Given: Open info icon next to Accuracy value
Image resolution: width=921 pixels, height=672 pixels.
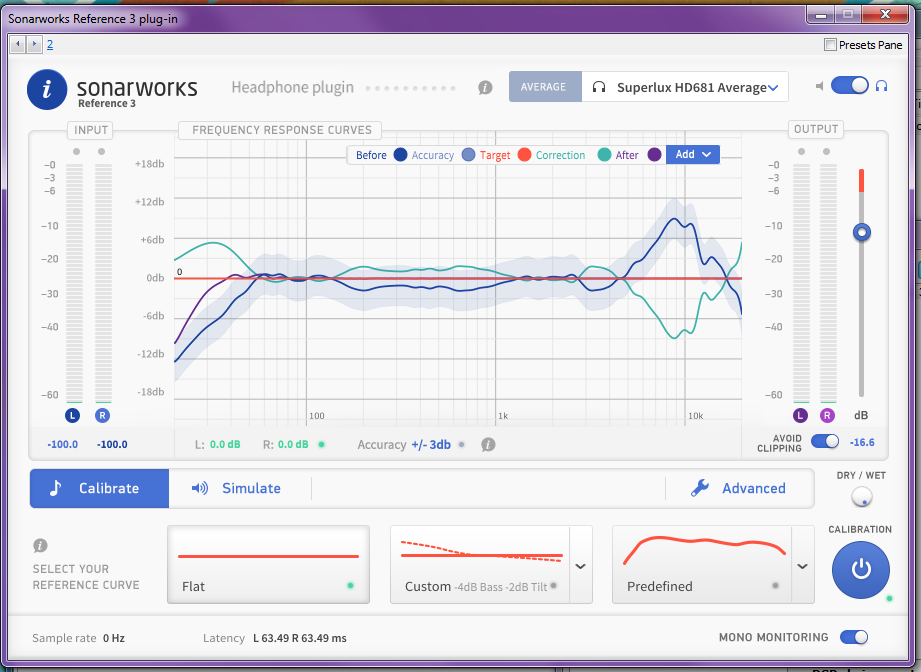Looking at the screenshot, I should [488, 445].
